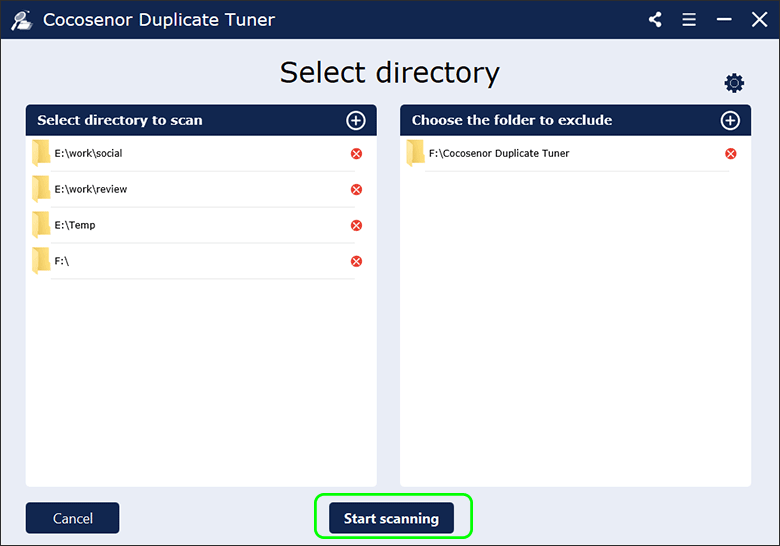Select the F:\ path text
The width and height of the screenshot is (780, 546).
click(62, 261)
